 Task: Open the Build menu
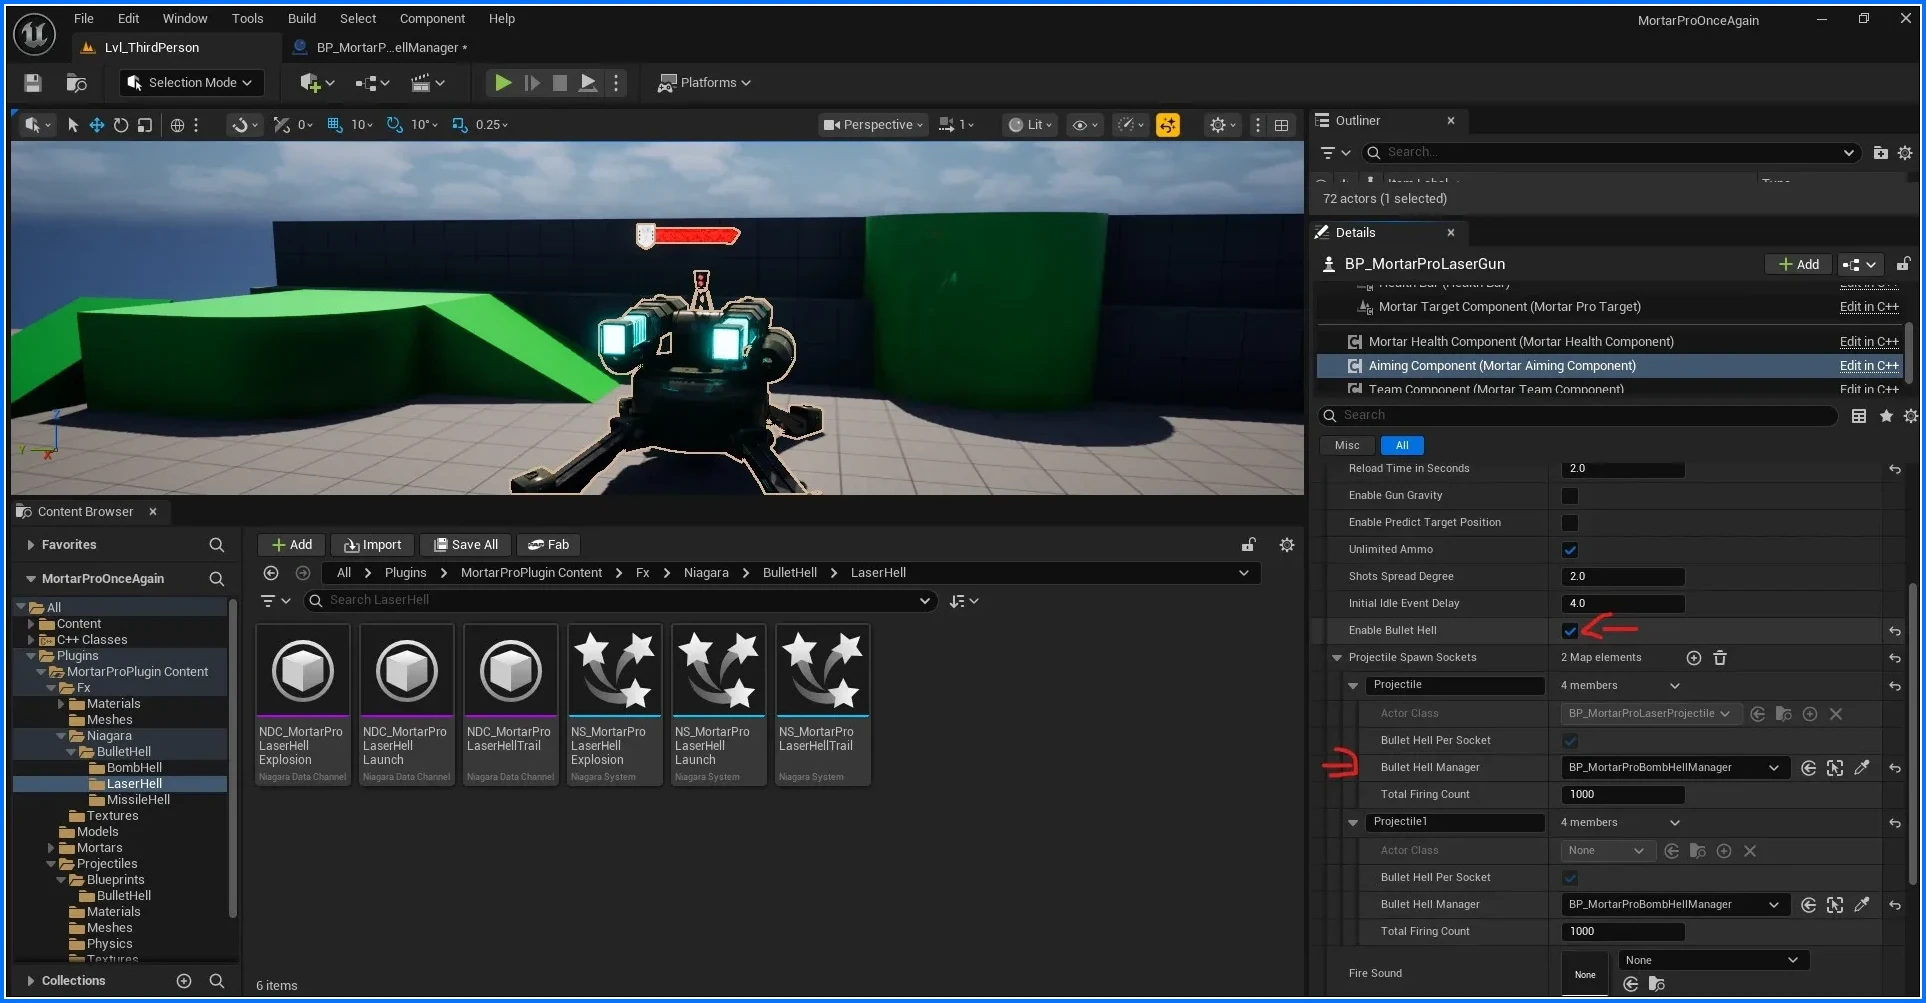(x=301, y=18)
